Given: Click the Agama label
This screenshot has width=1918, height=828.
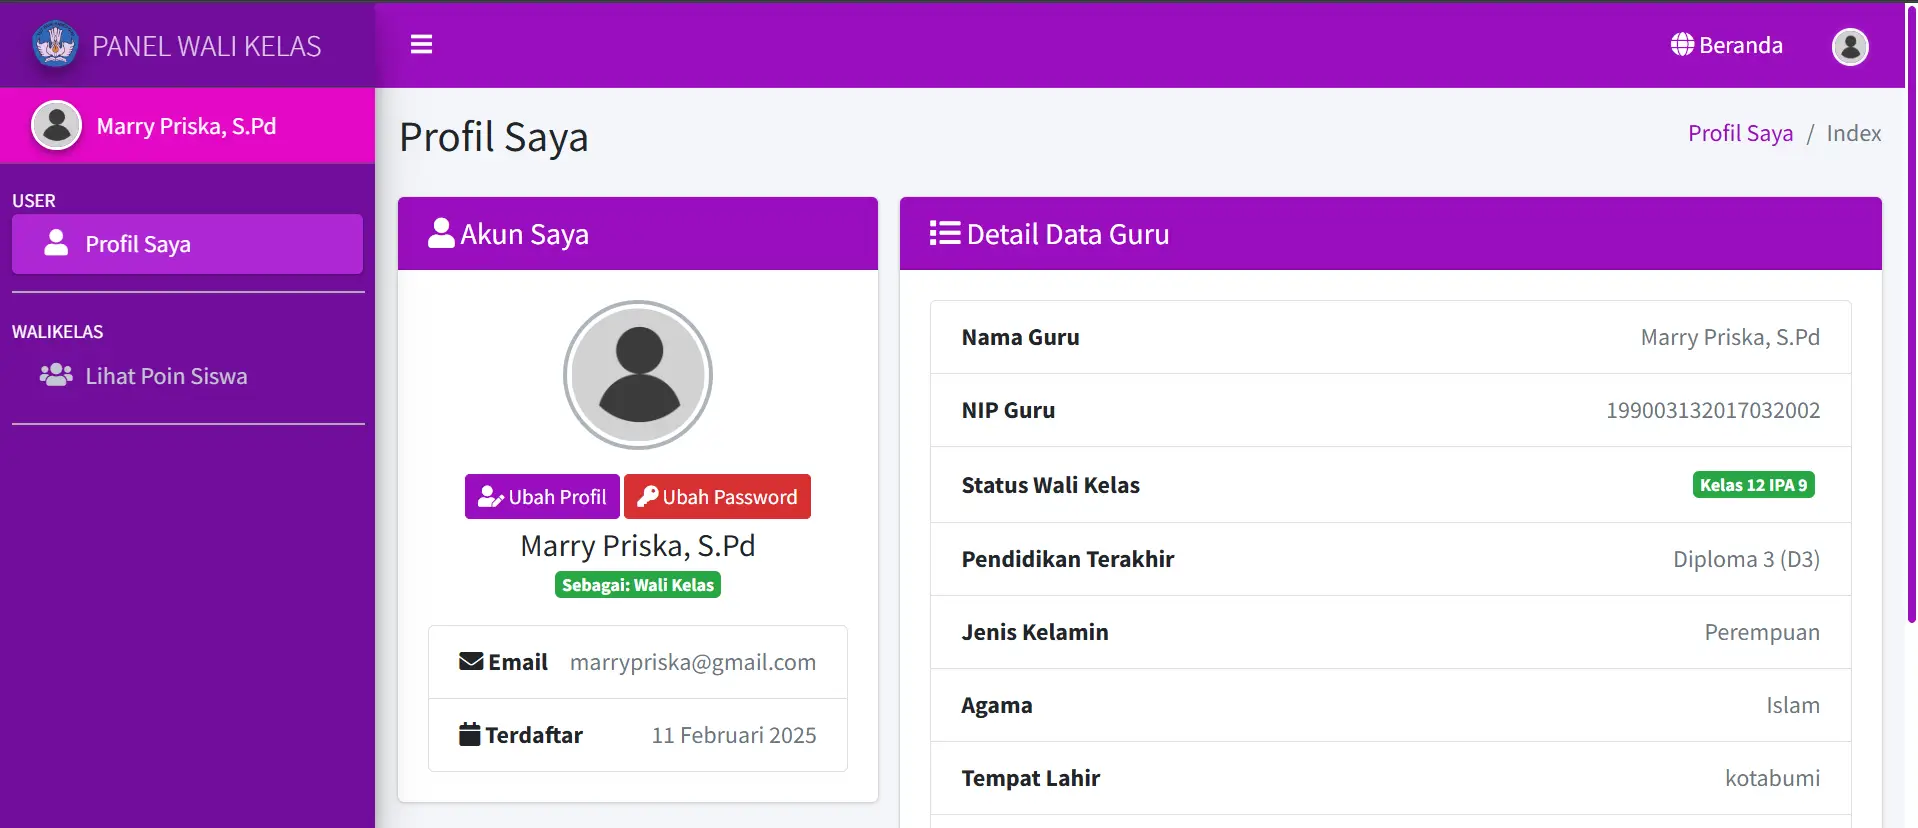Looking at the screenshot, I should coord(996,706).
